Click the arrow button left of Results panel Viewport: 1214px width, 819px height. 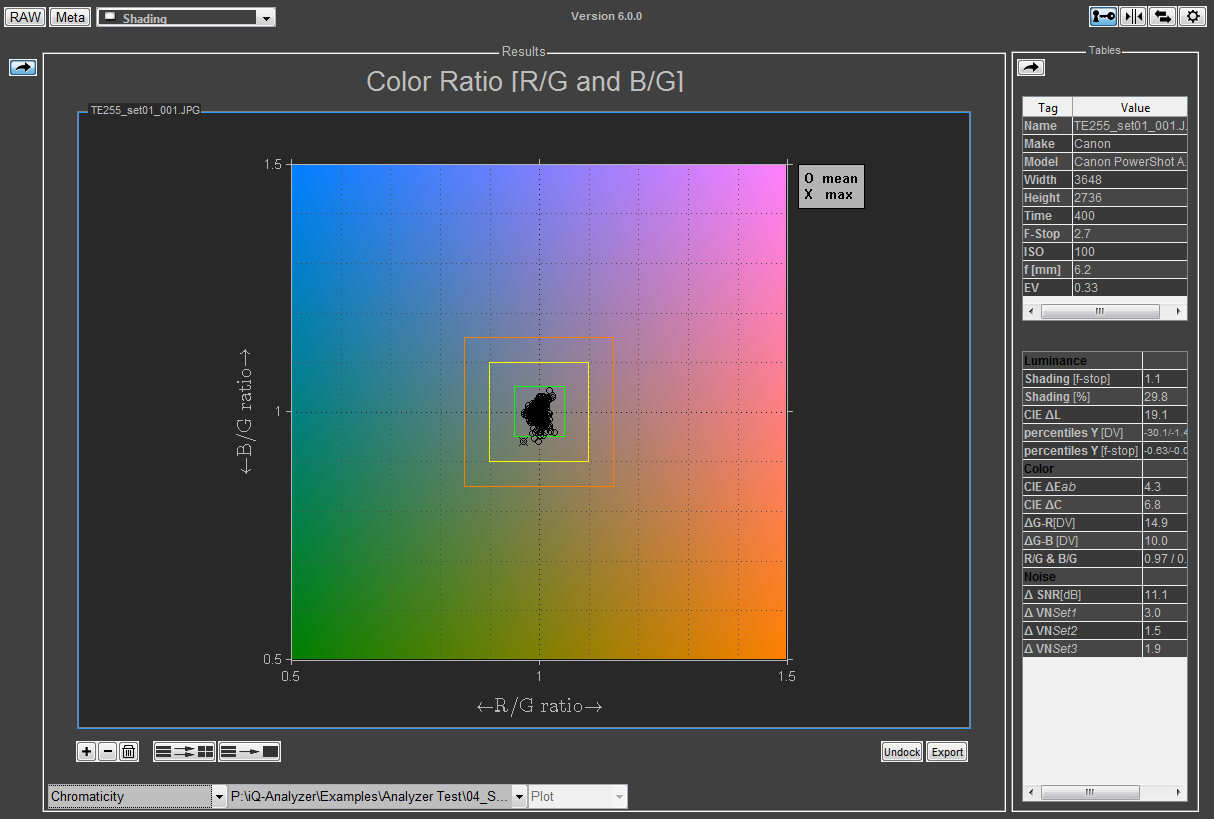click(23, 67)
